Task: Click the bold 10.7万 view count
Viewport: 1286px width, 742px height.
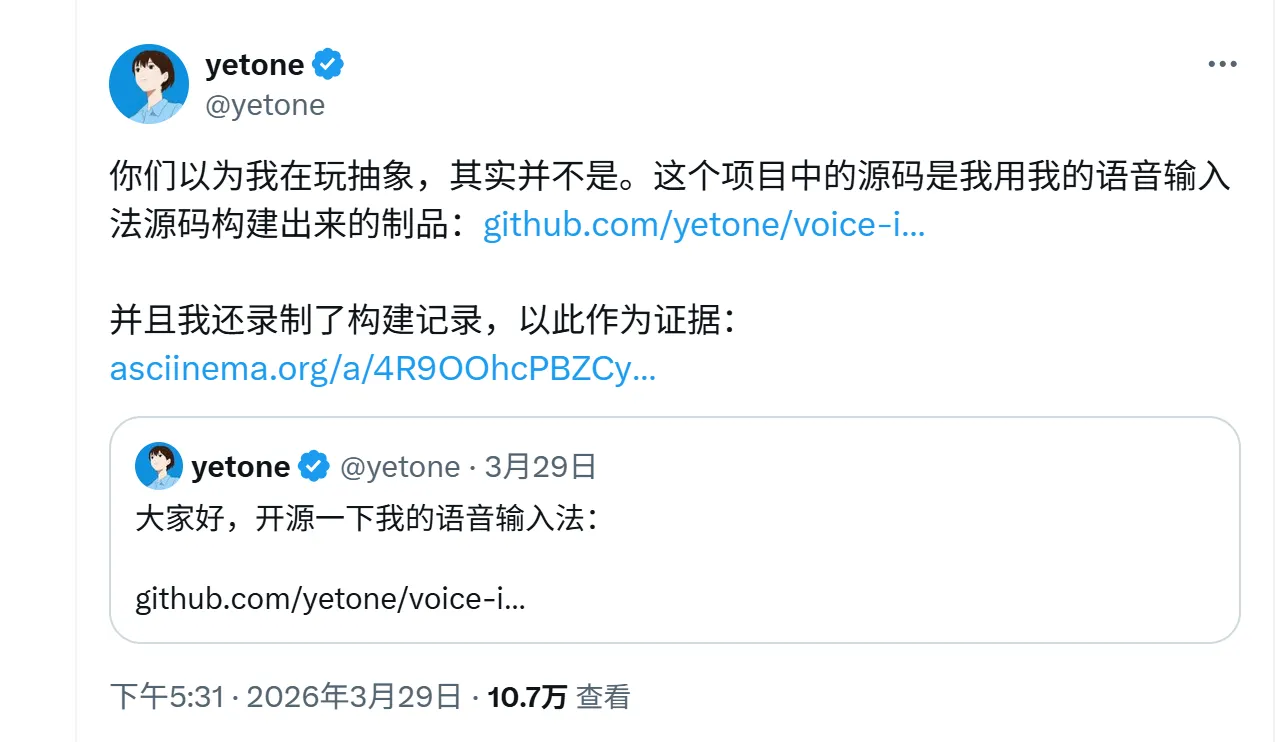Action: [527, 697]
